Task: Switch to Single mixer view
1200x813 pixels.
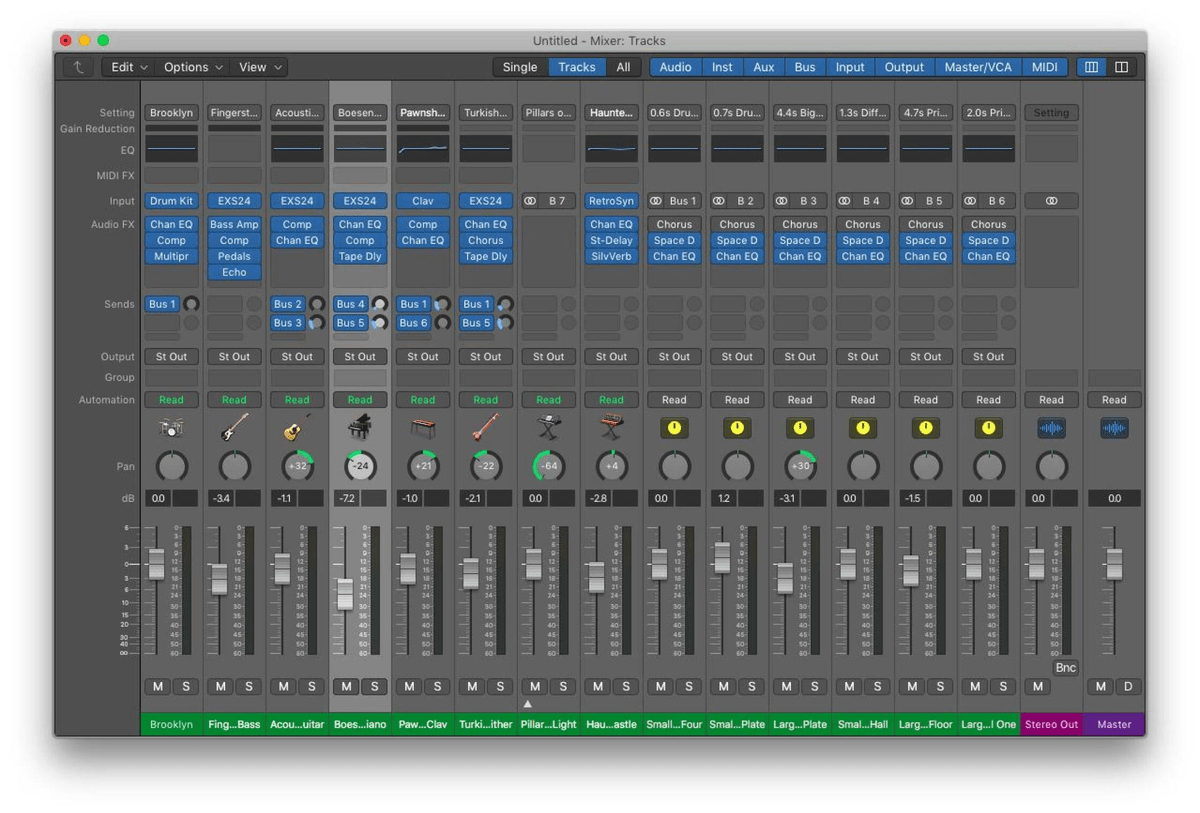Action: (519, 67)
